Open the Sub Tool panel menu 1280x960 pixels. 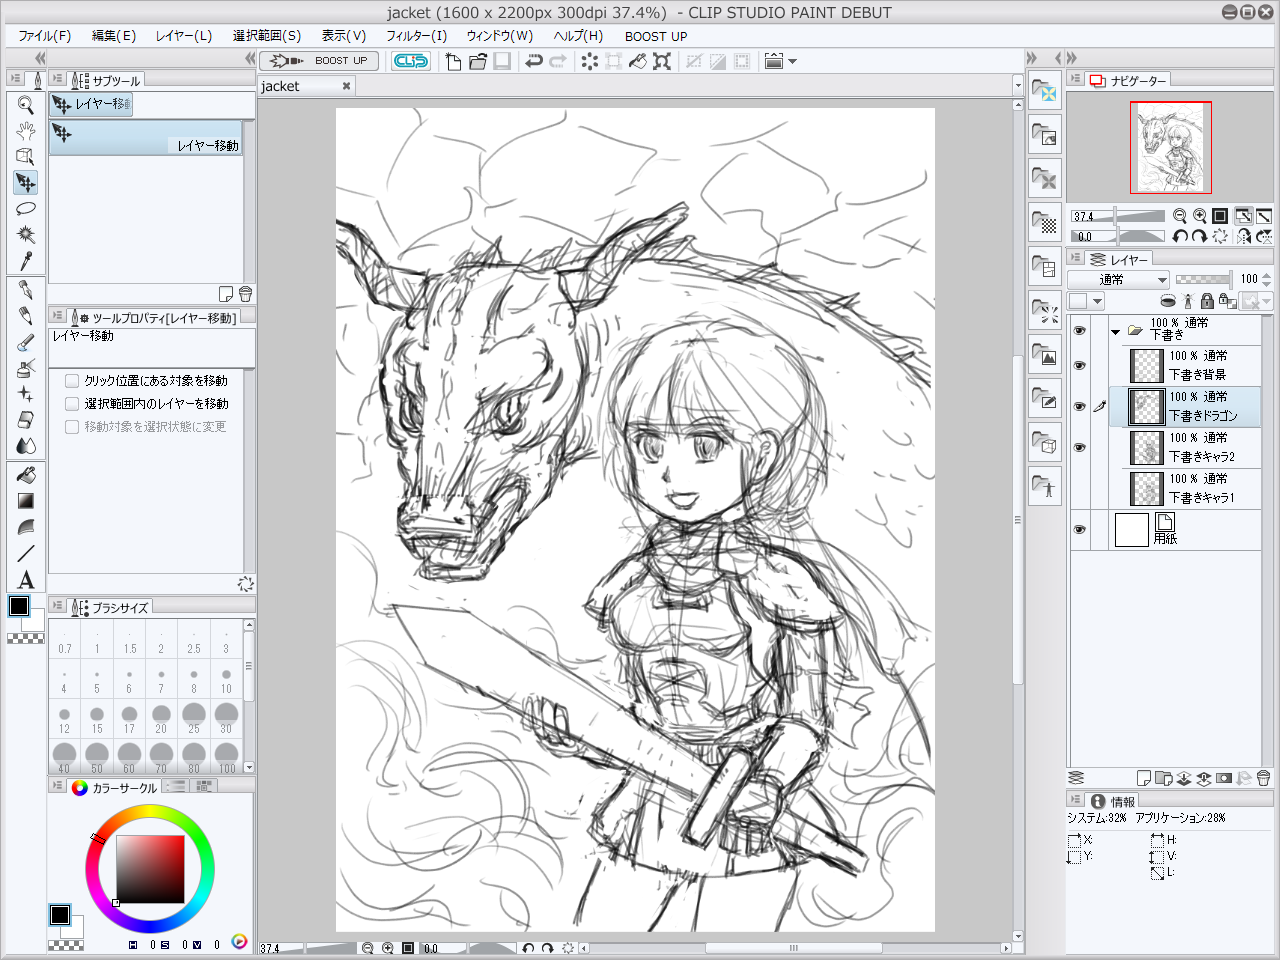(57, 79)
